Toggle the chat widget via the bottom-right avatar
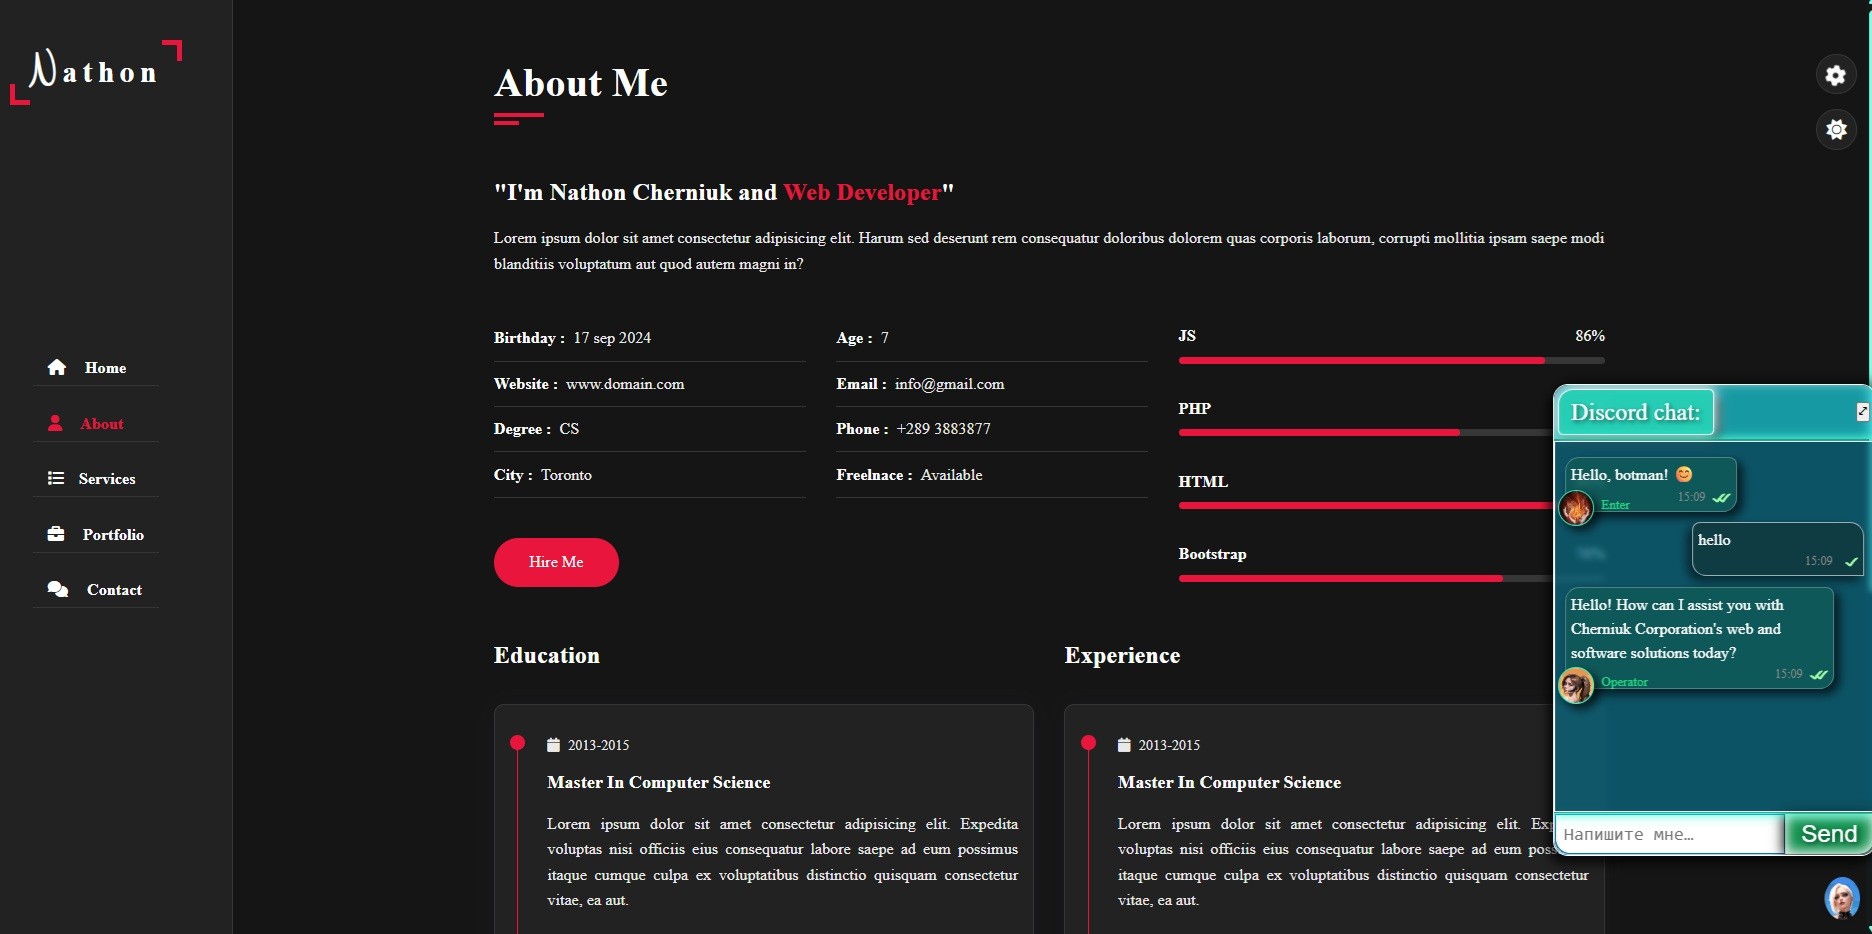The image size is (1872, 934). tap(1841, 899)
